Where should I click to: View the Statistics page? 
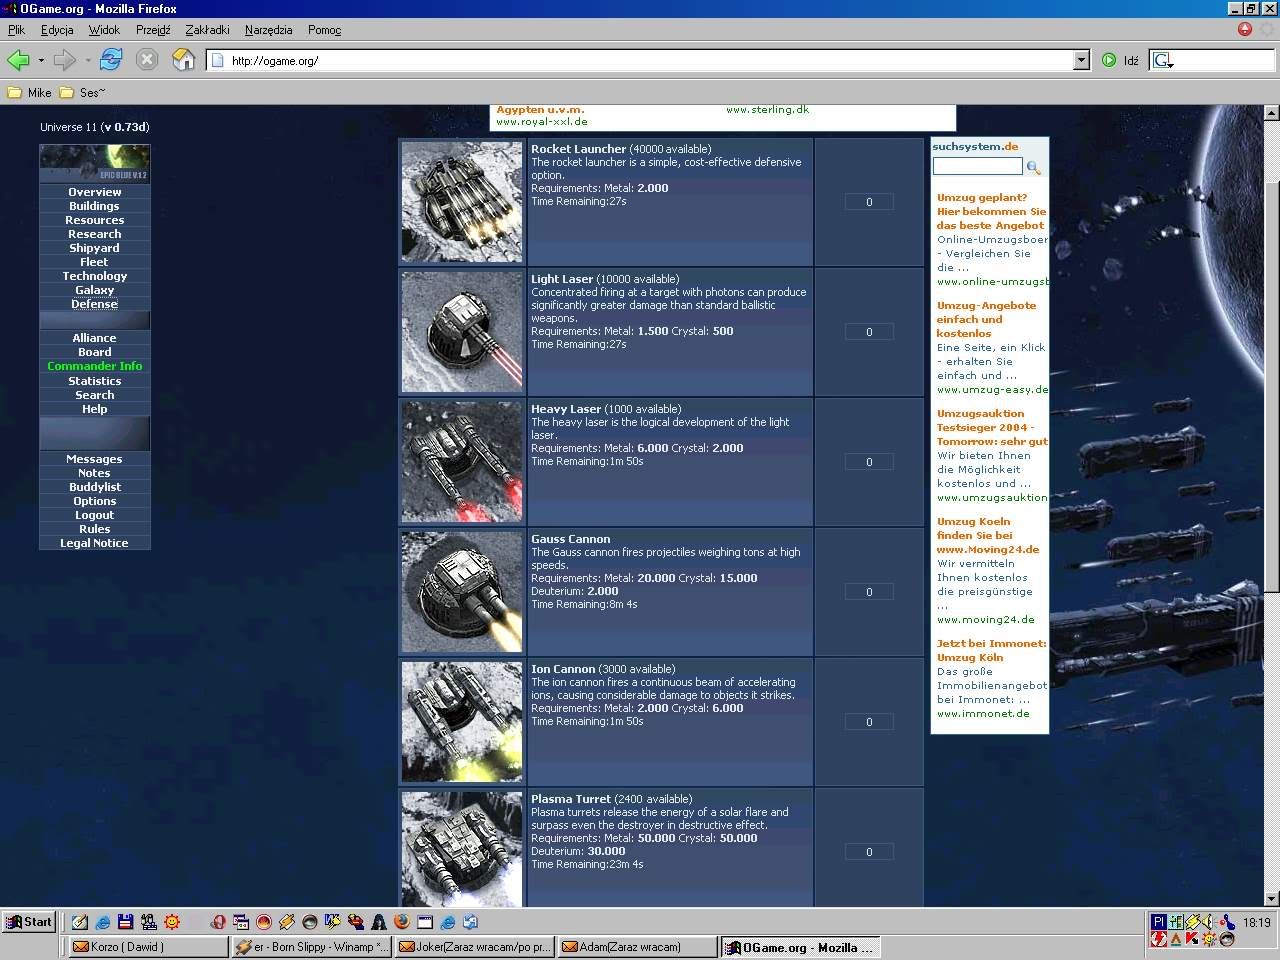[x=95, y=381]
